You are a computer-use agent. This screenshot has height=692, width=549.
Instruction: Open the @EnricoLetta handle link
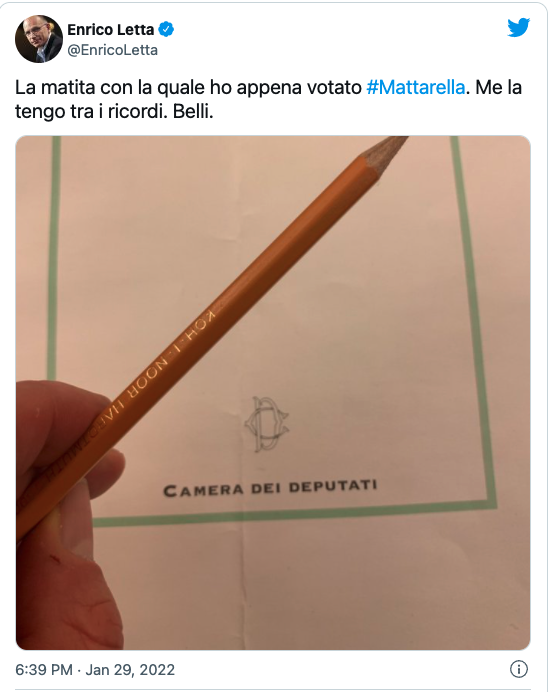pyautogui.click(x=112, y=50)
